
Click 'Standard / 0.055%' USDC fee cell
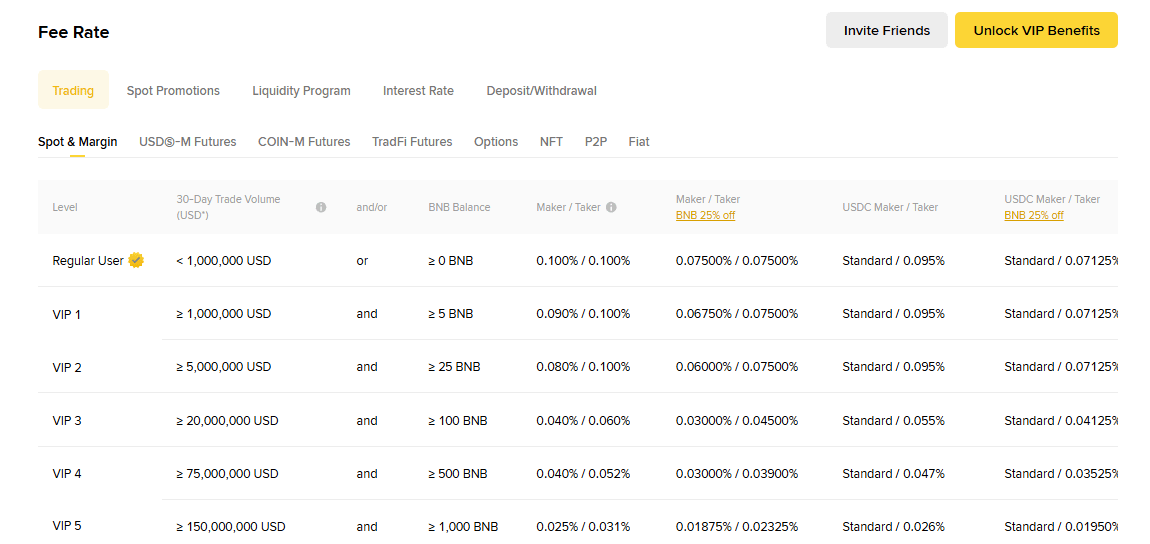(893, 421)
